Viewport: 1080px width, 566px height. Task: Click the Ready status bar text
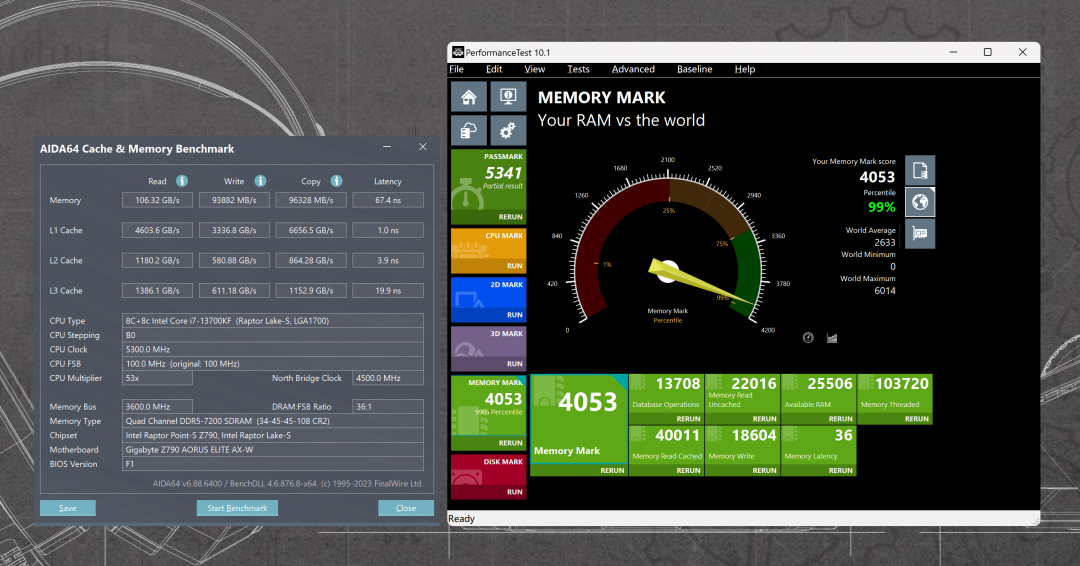(461, 518)
